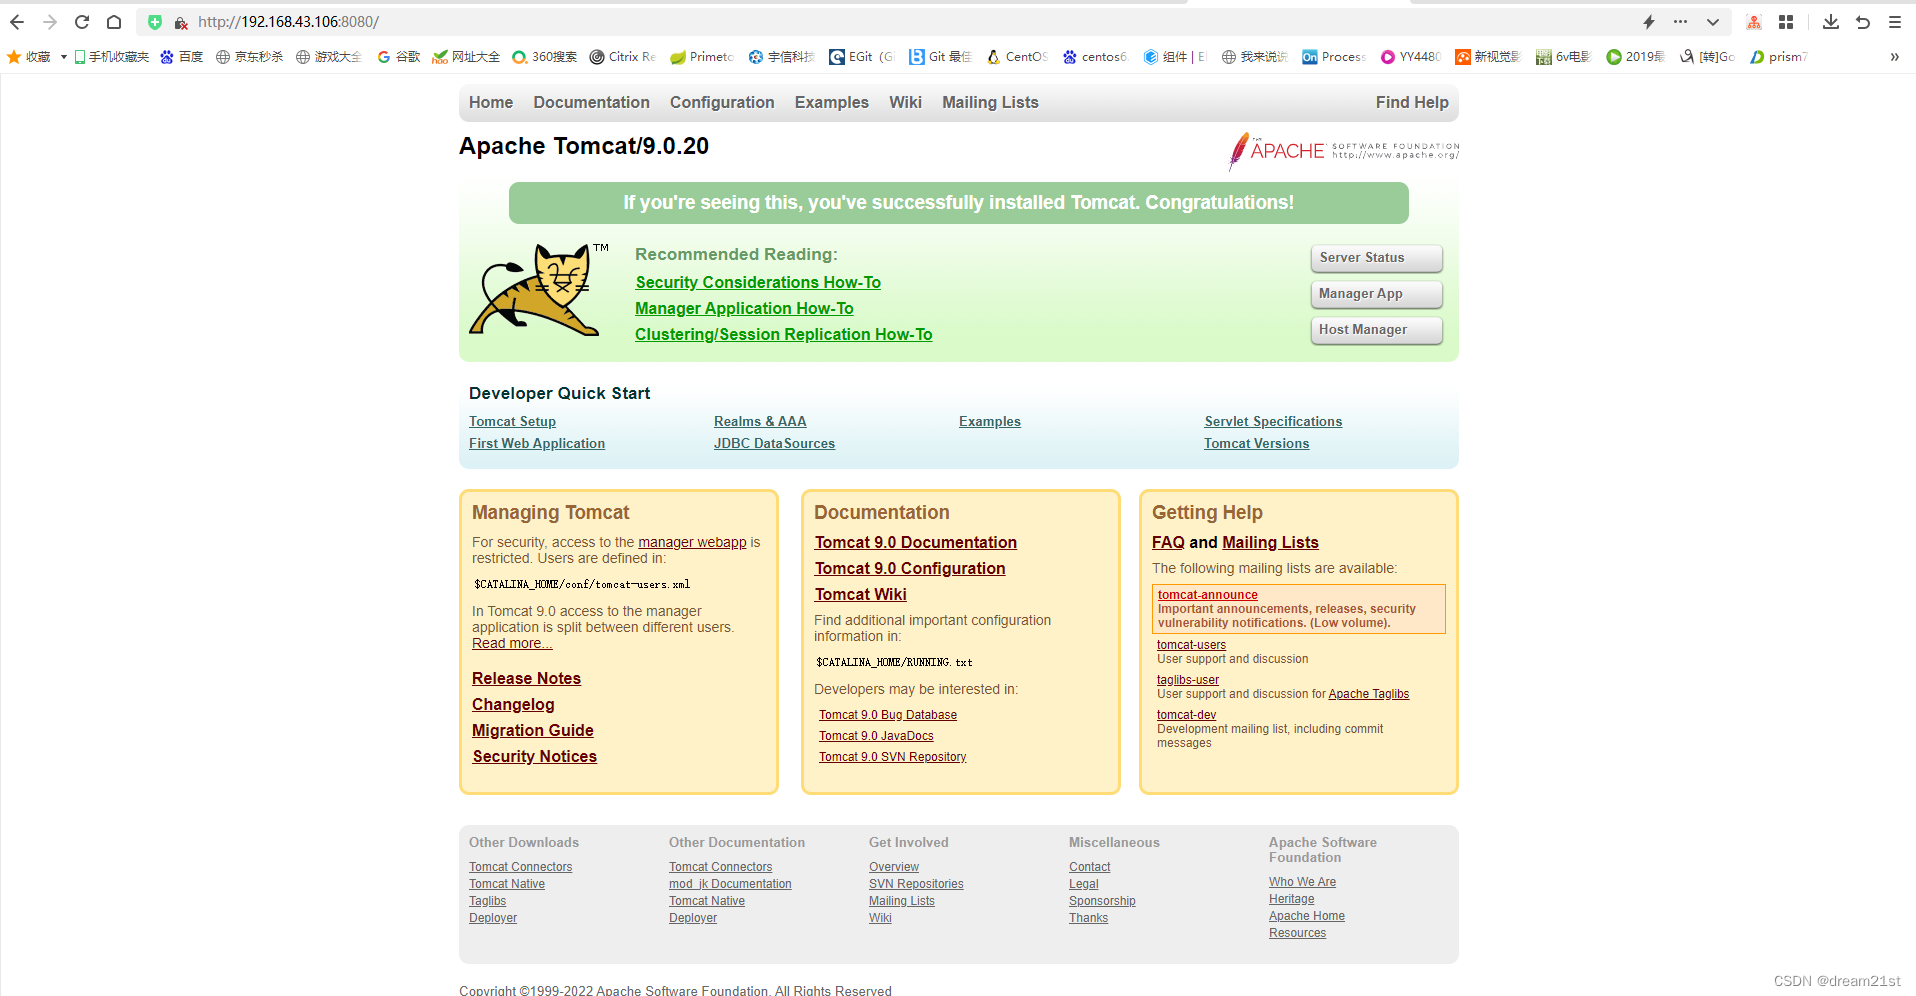Open the address bar three-dots menu
The height and width of the screenshot is (996, 1916).
tap(1680, 22)
